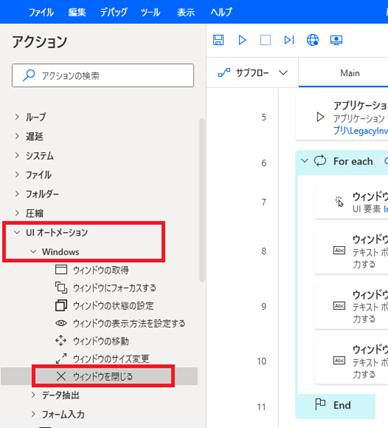The height and width of the screenshot is (428, 388).
Task: Open the desktop recorder icon
Action: click(336, 40)
